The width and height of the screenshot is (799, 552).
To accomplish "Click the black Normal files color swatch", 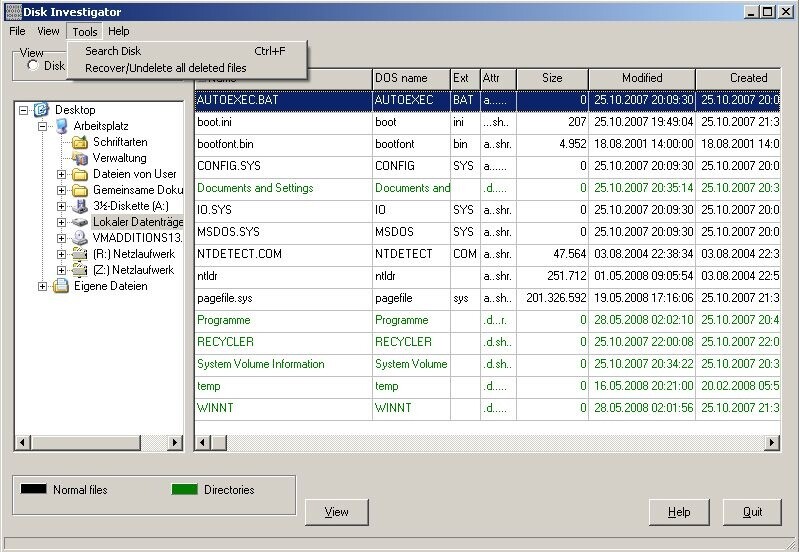I will pos(34,489).
